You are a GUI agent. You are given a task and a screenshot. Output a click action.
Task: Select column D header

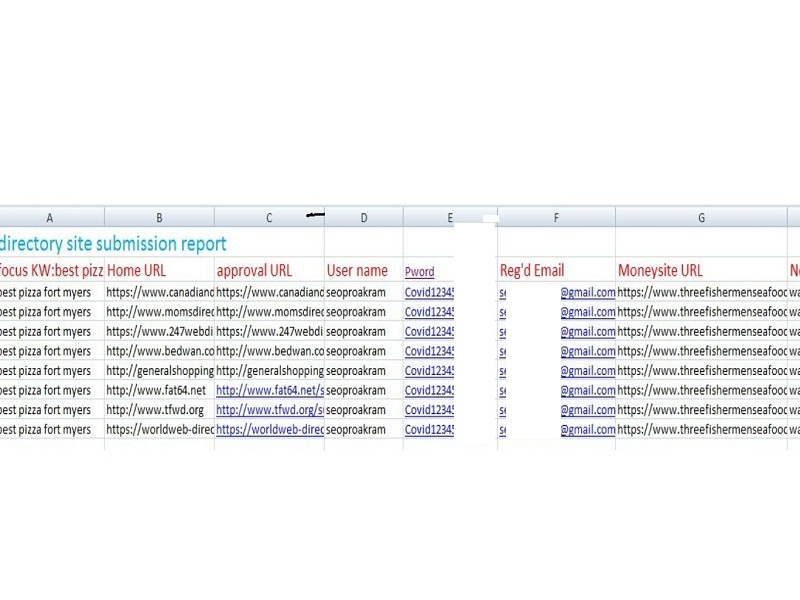pos(364,217)
